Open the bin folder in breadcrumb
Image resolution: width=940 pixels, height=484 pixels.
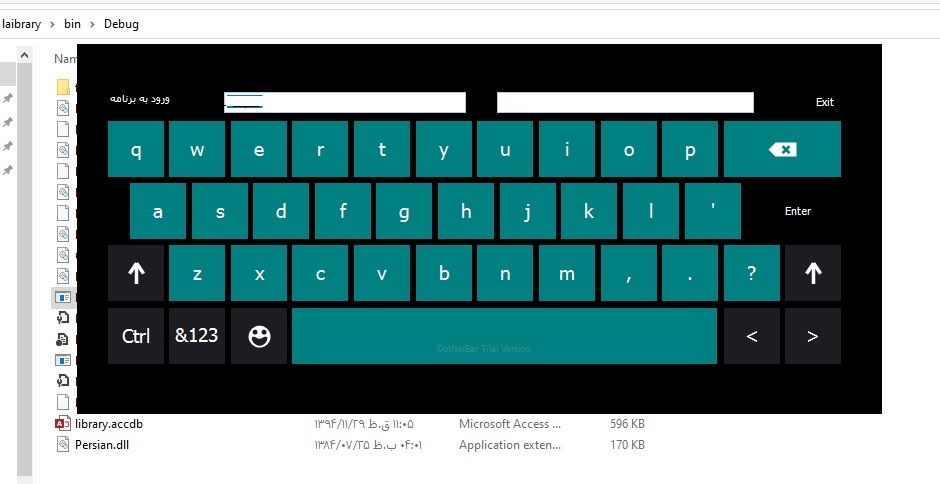[x=73, y=24]
